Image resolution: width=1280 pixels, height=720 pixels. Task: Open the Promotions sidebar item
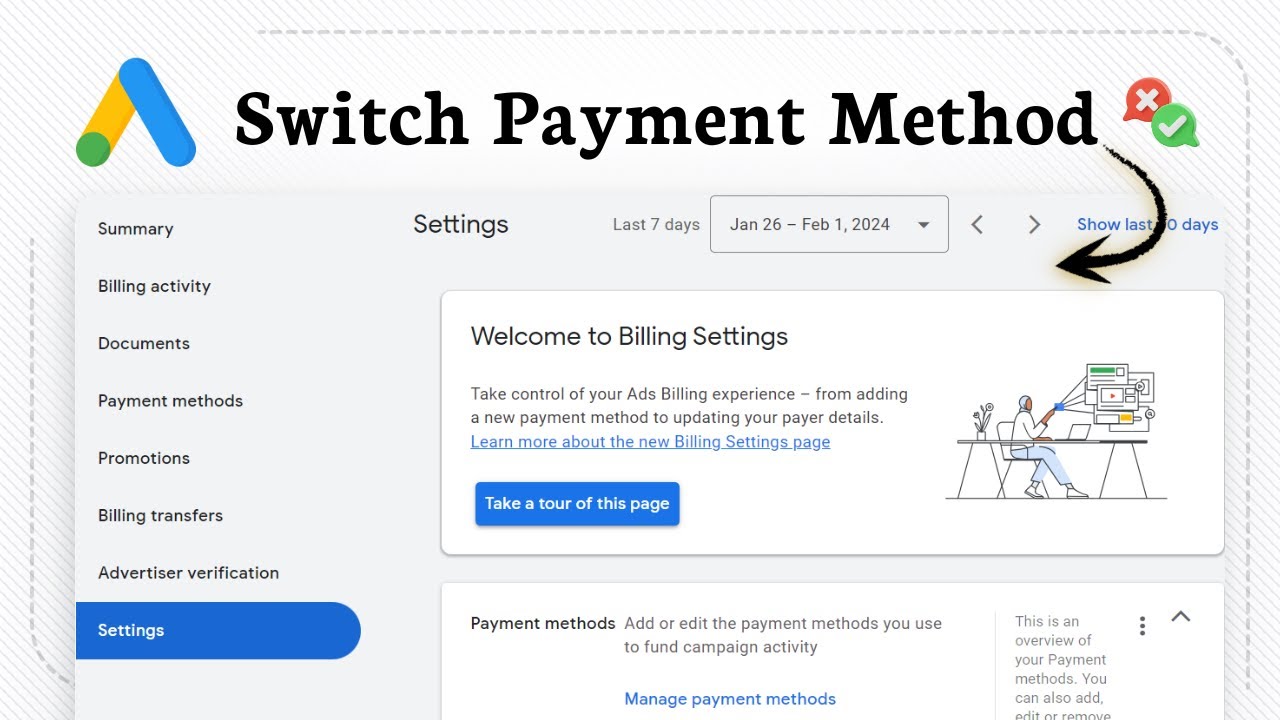(144, 458)
